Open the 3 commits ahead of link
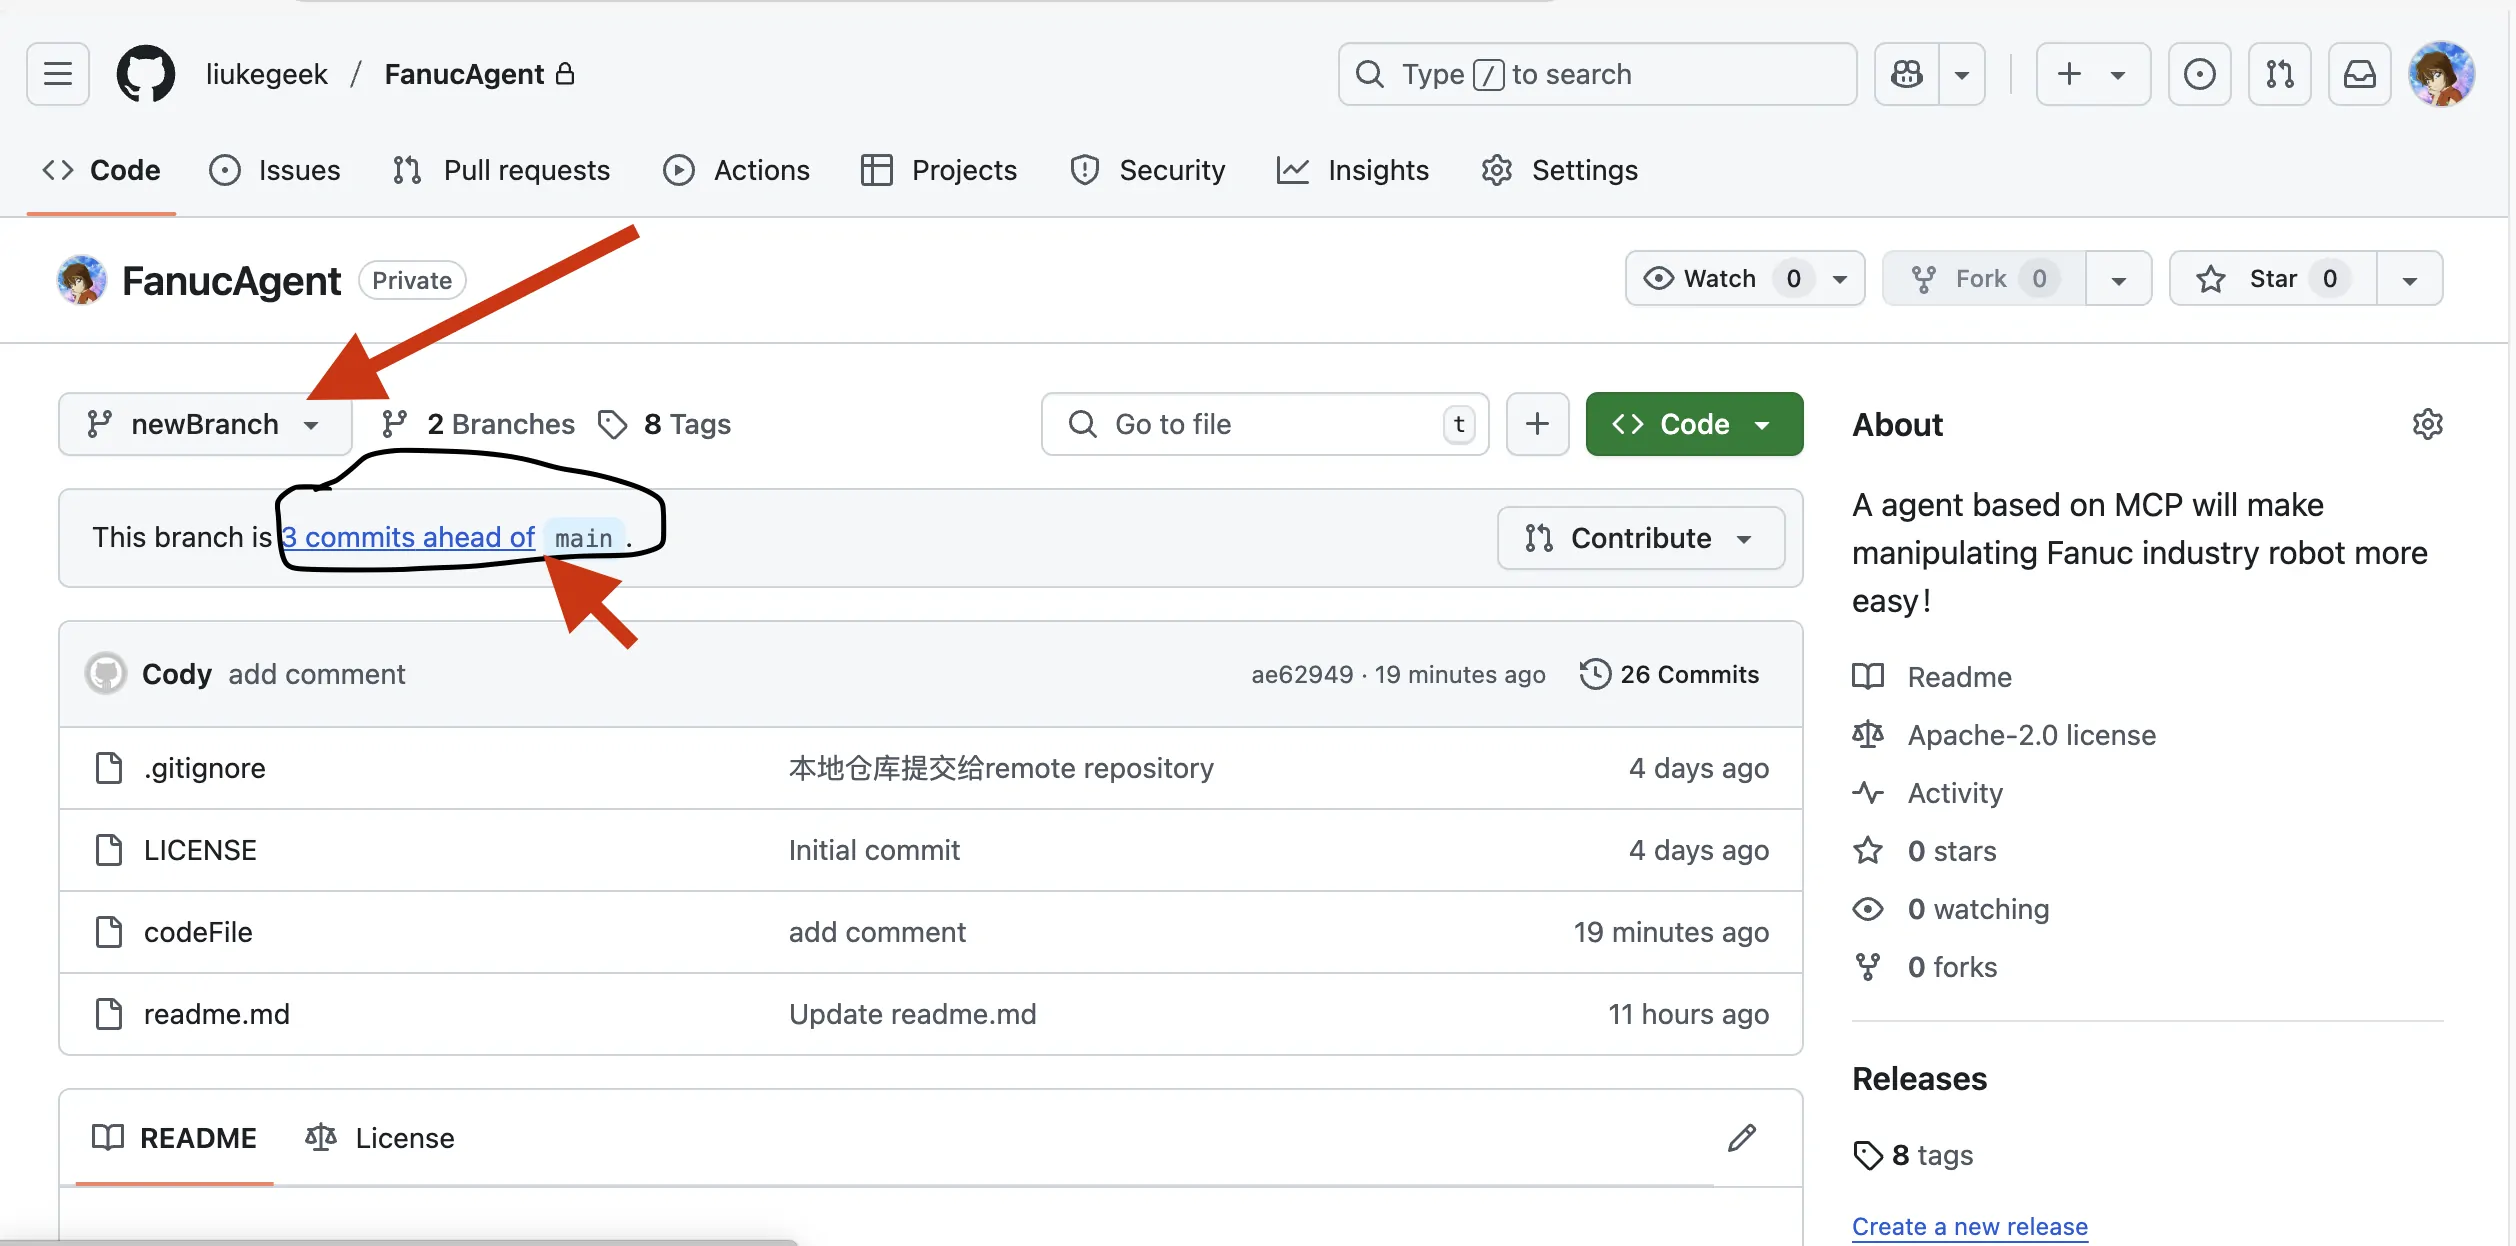Image resolution: width=2516 pixels, height=1246 pixels. click(x=409, y=537)
